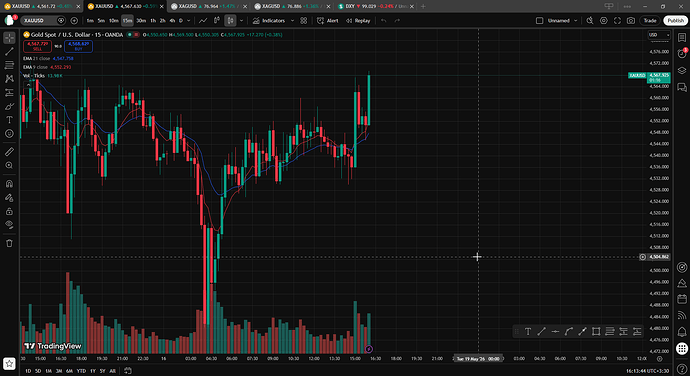This screenshot has height=376, width=690.
Task: Select the text annotation tool in left sidebar
Action: (x=9, y=120)
